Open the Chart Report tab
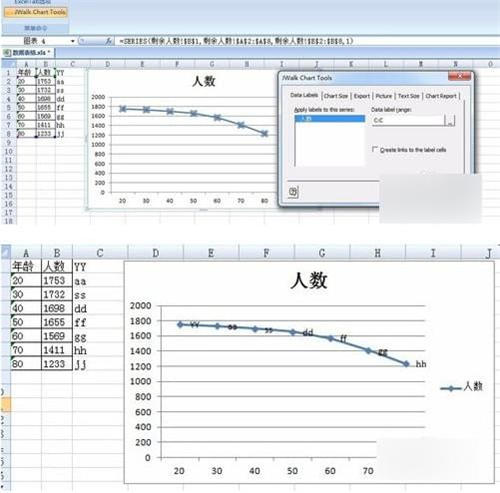The height and width of the screenshot is (493, 500). coord(441,96)
